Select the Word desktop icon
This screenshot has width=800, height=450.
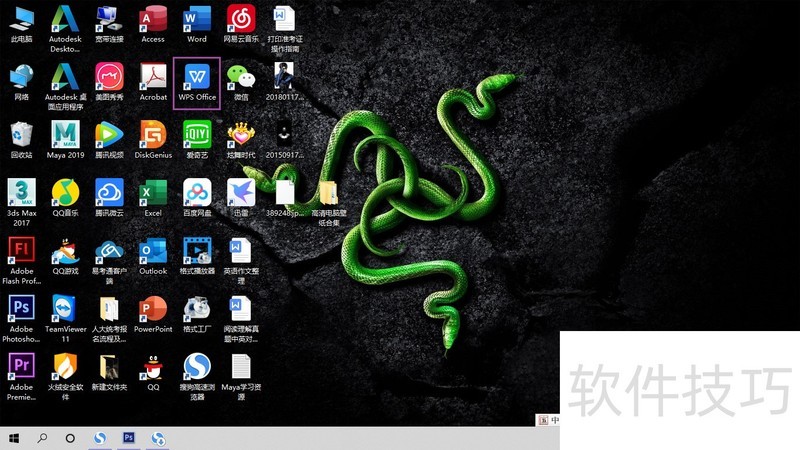click(x=197, y=24)
